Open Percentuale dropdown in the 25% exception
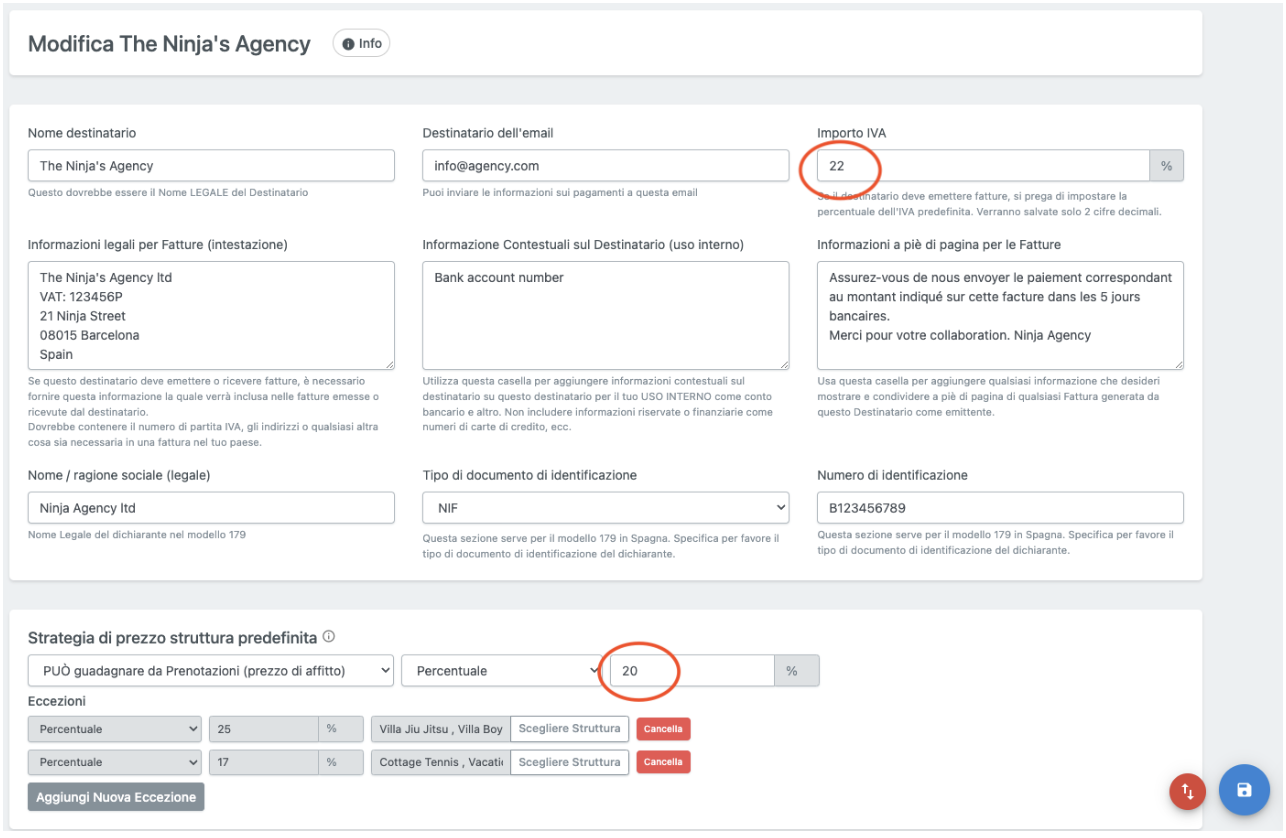This screenshot has height=838, width=1286. (114, 729)
